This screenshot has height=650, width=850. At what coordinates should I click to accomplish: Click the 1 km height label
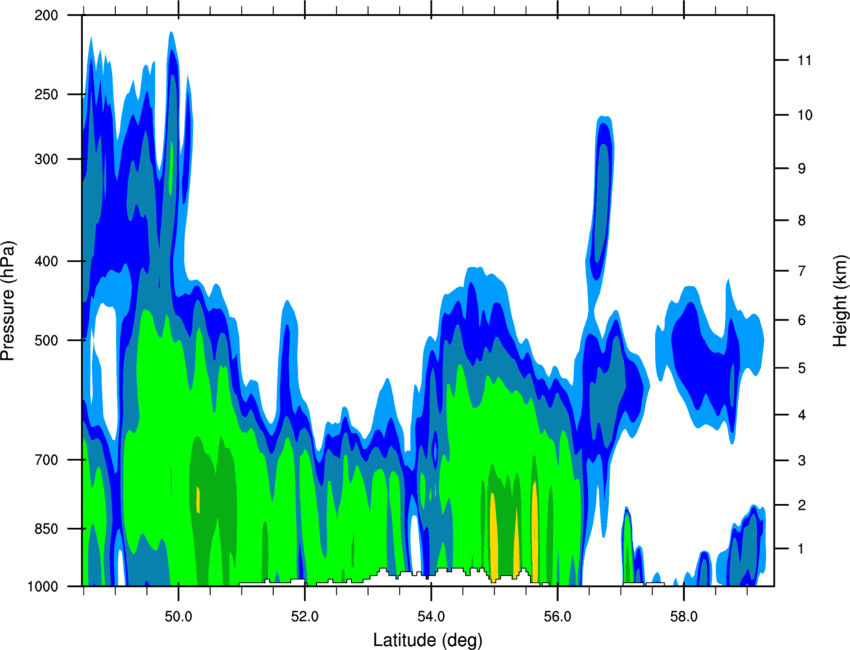(802, 549)
